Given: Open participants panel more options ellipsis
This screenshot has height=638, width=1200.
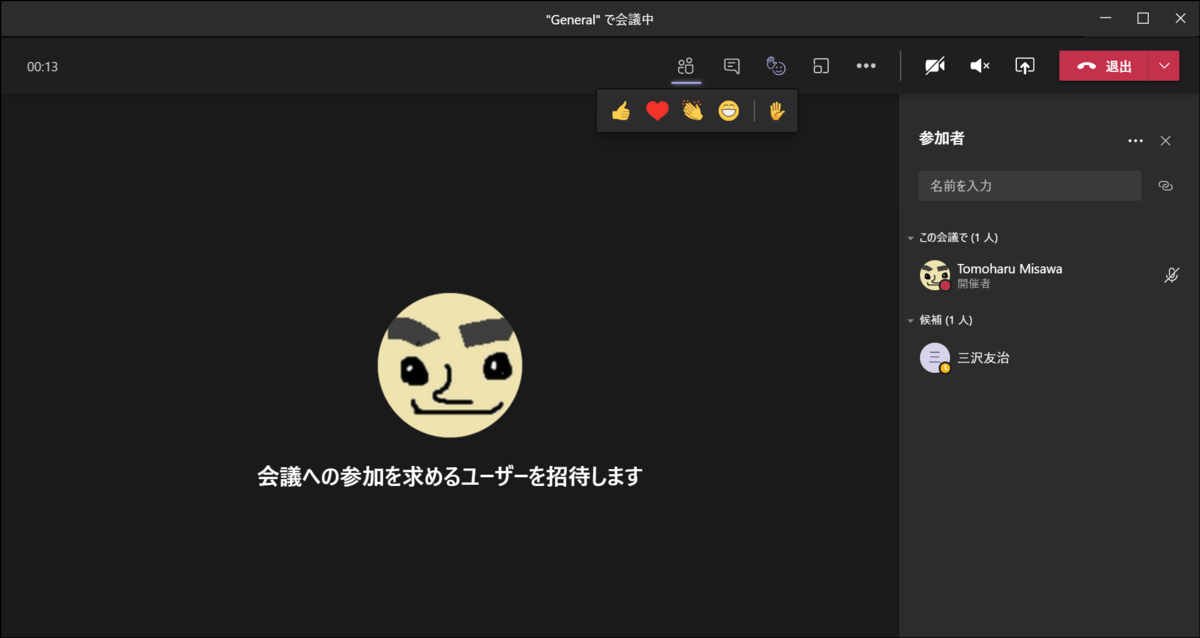Looking at the screenshot, I should tap(1135, 141).
